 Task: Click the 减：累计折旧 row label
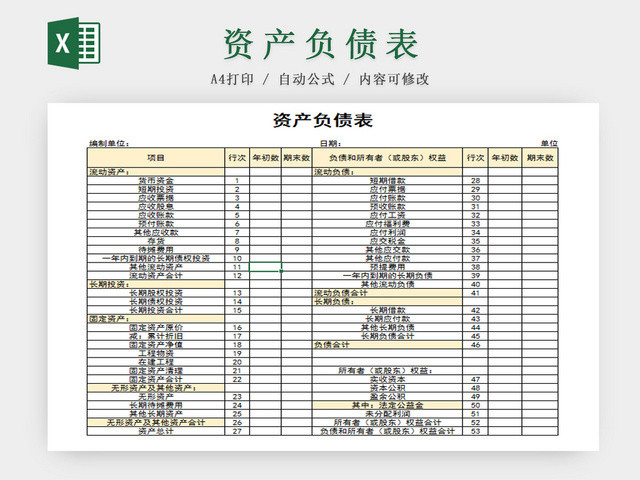pyautogui.click(x=156, y=336)
